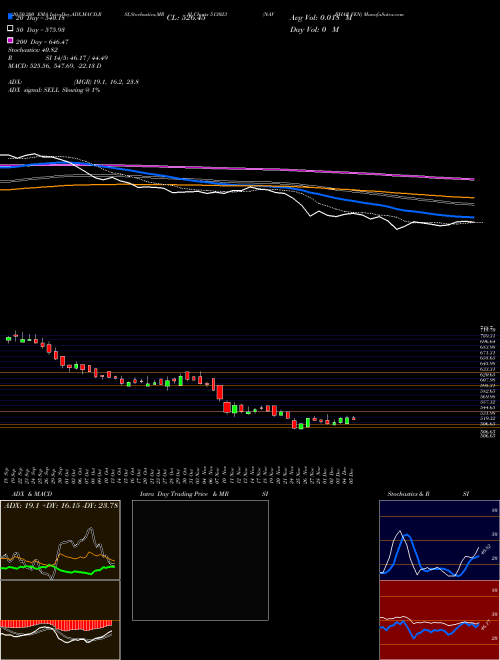This screenshot has height=660, width=500.
Task: Click the 'Stochastics: 49.82' reading
Action: click(x=33, y=50)
